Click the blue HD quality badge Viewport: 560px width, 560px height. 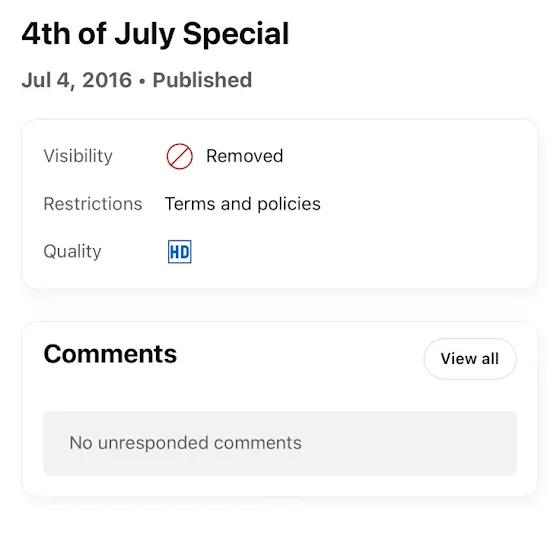(x=180, y=252)
